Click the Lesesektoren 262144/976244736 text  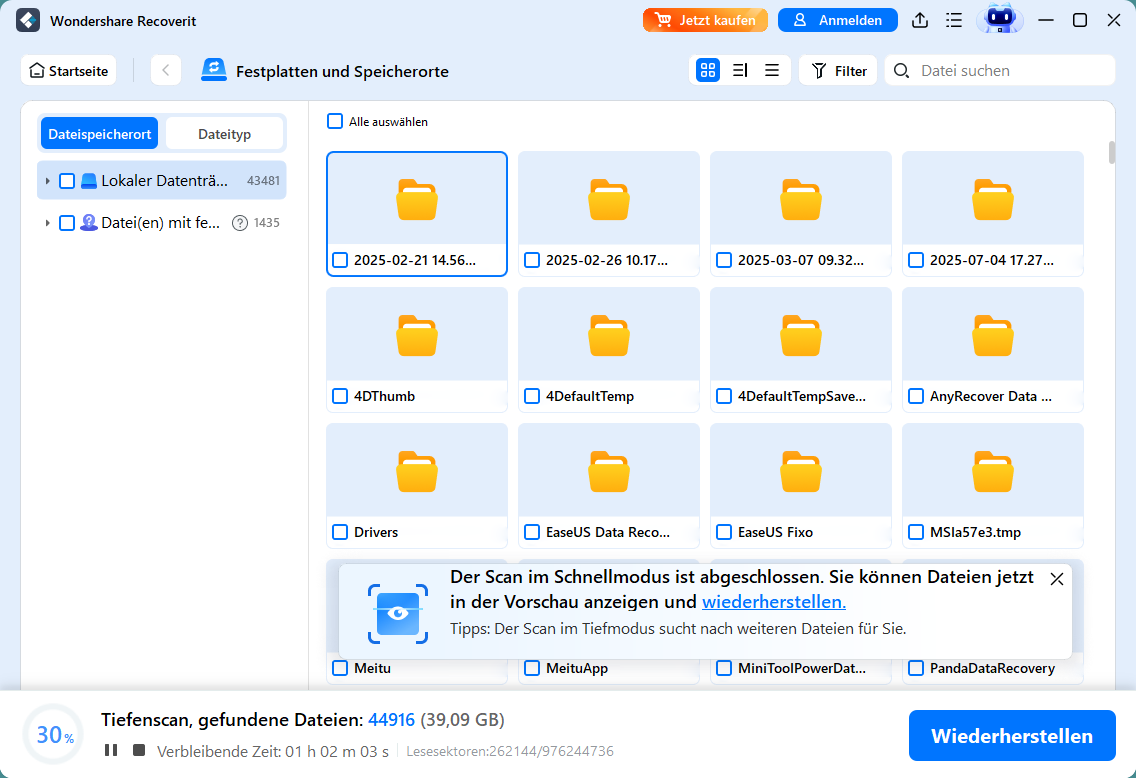[509, 751]
